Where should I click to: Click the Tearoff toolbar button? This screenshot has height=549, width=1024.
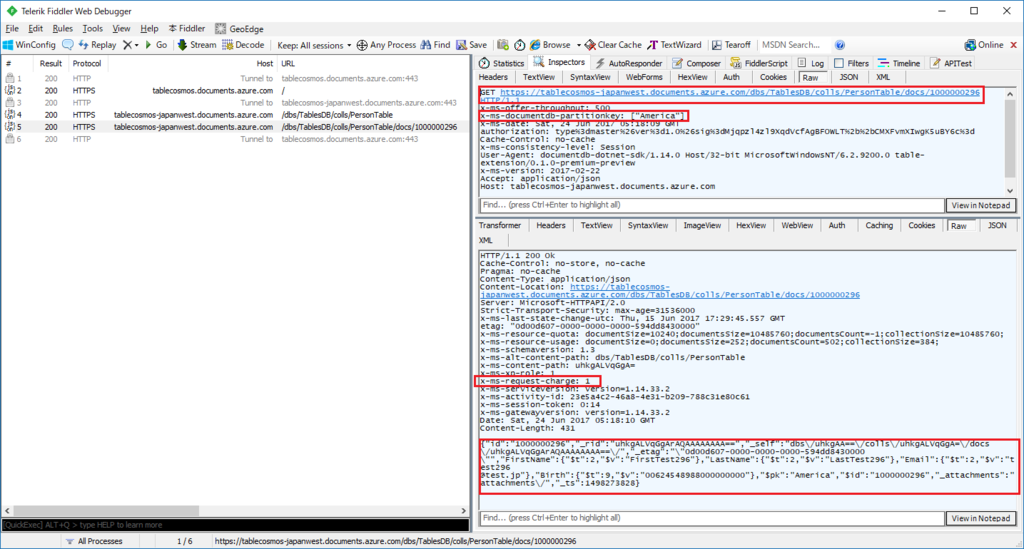click(x=731, y=45)
